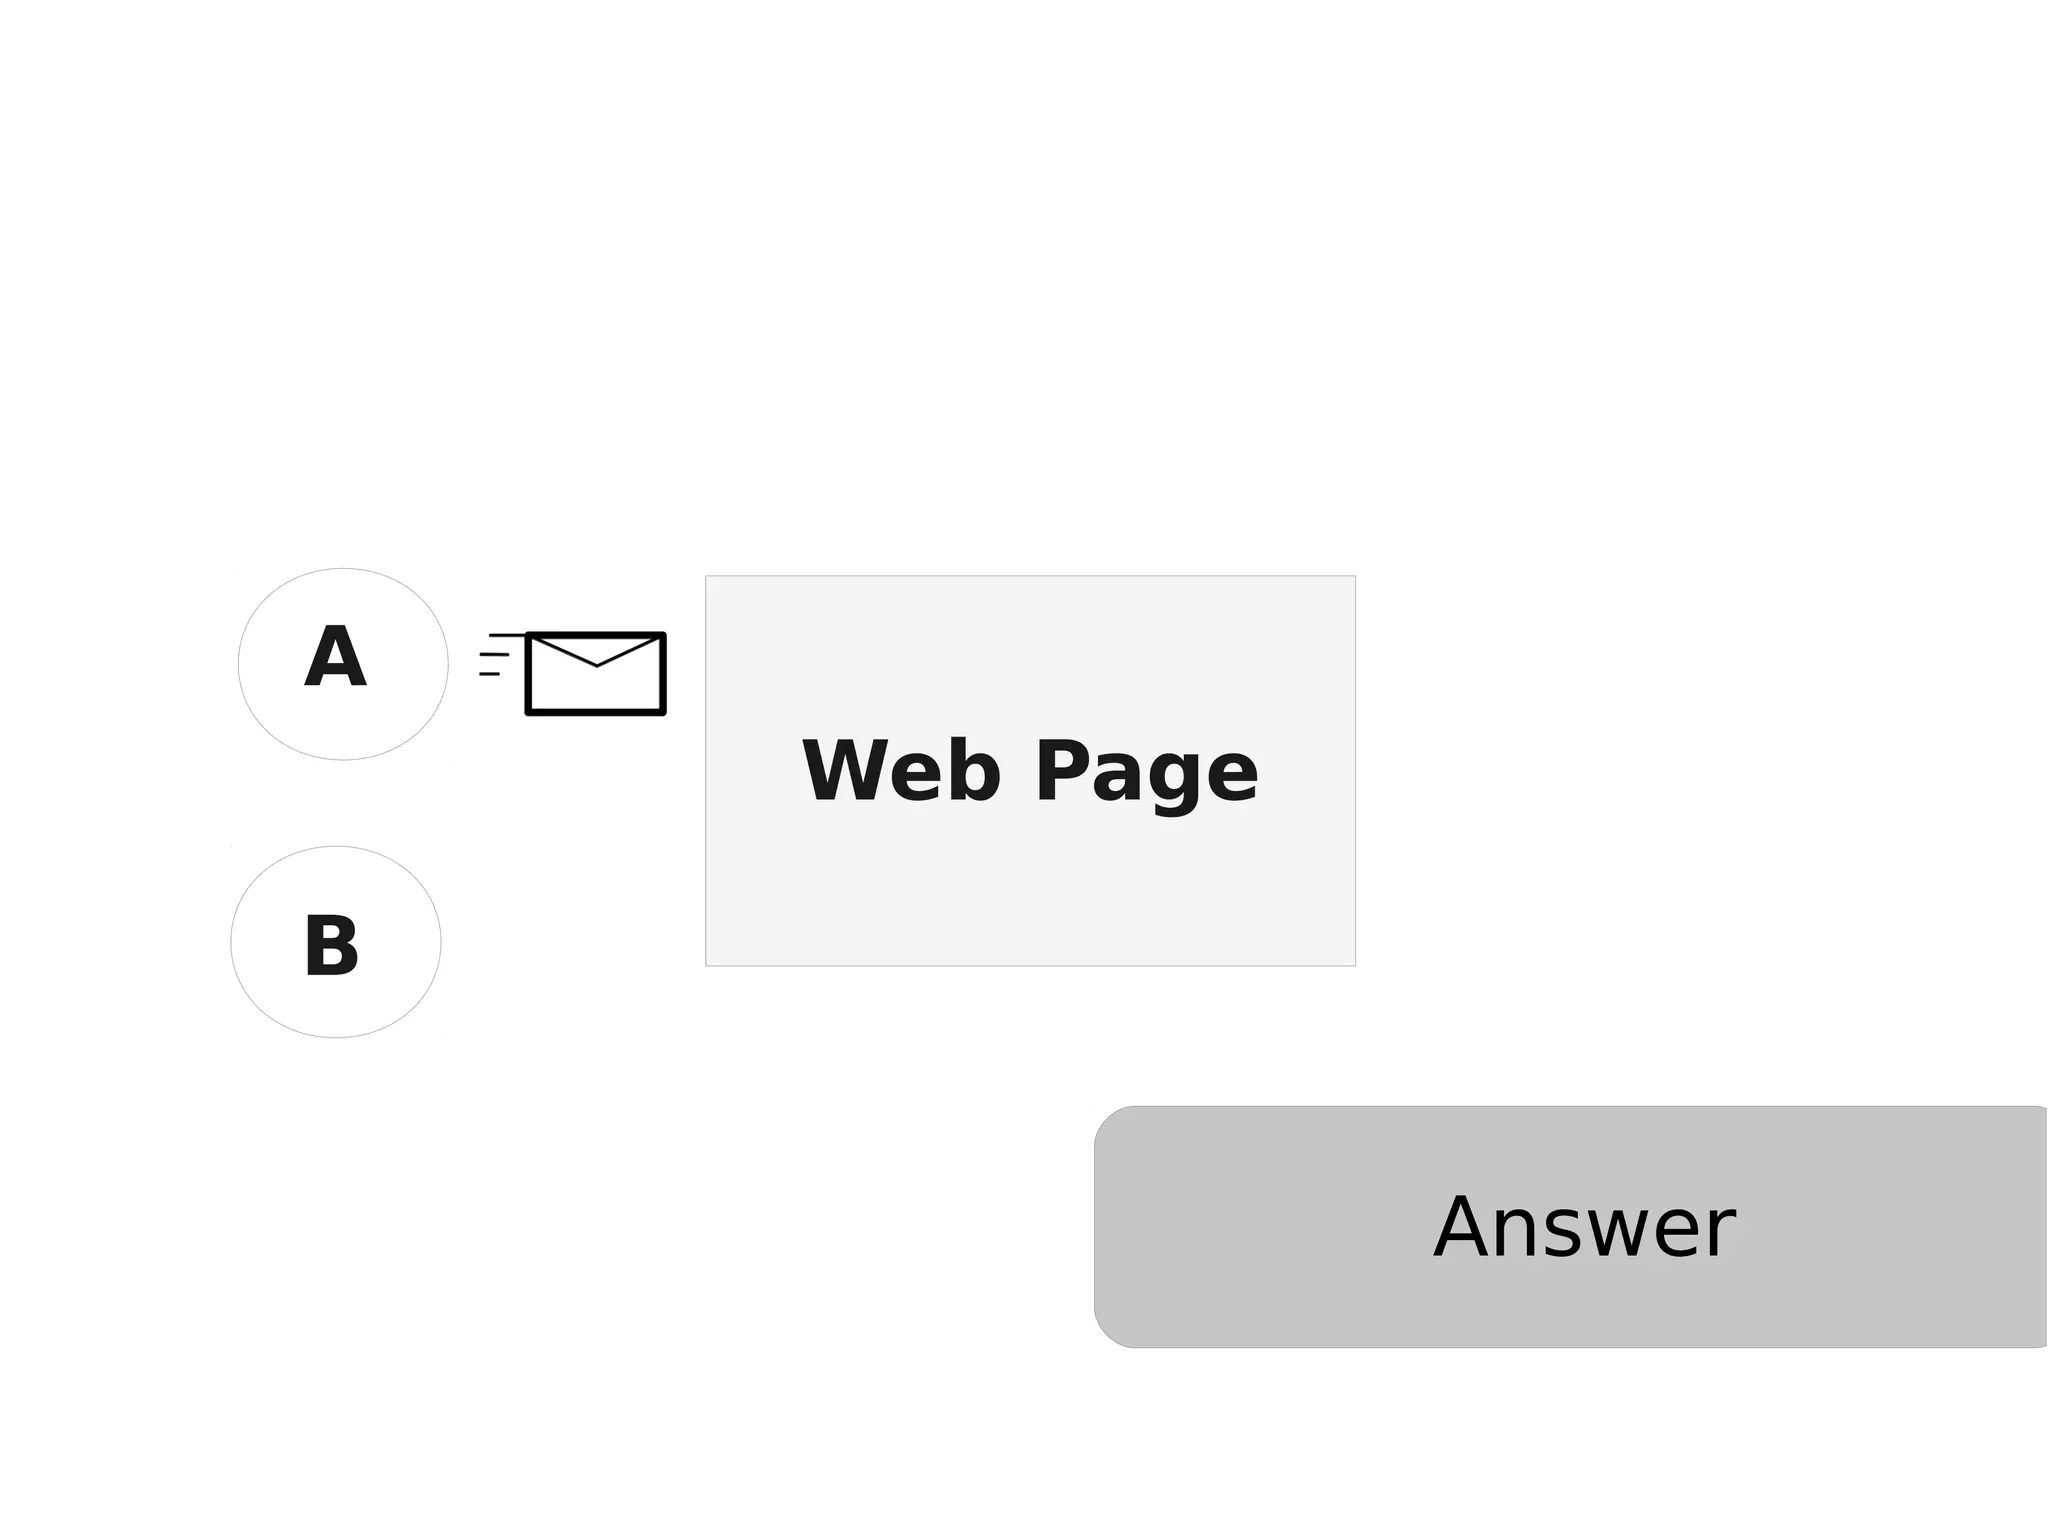Click the bold letter A

[x=335, y=658]
